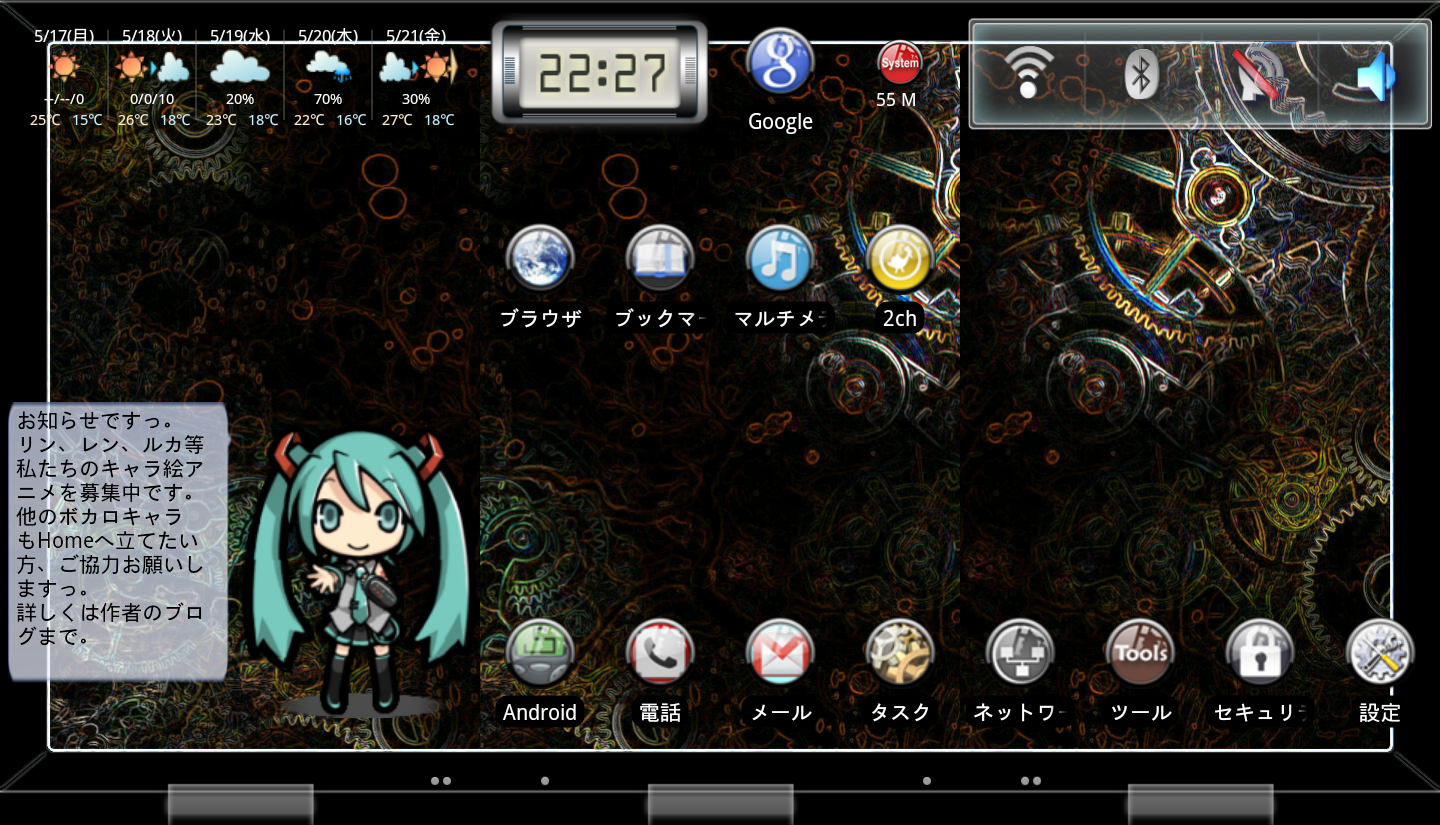Toggle the blue speaker sound setting

pyautogui.click(x=1374, y=75)
